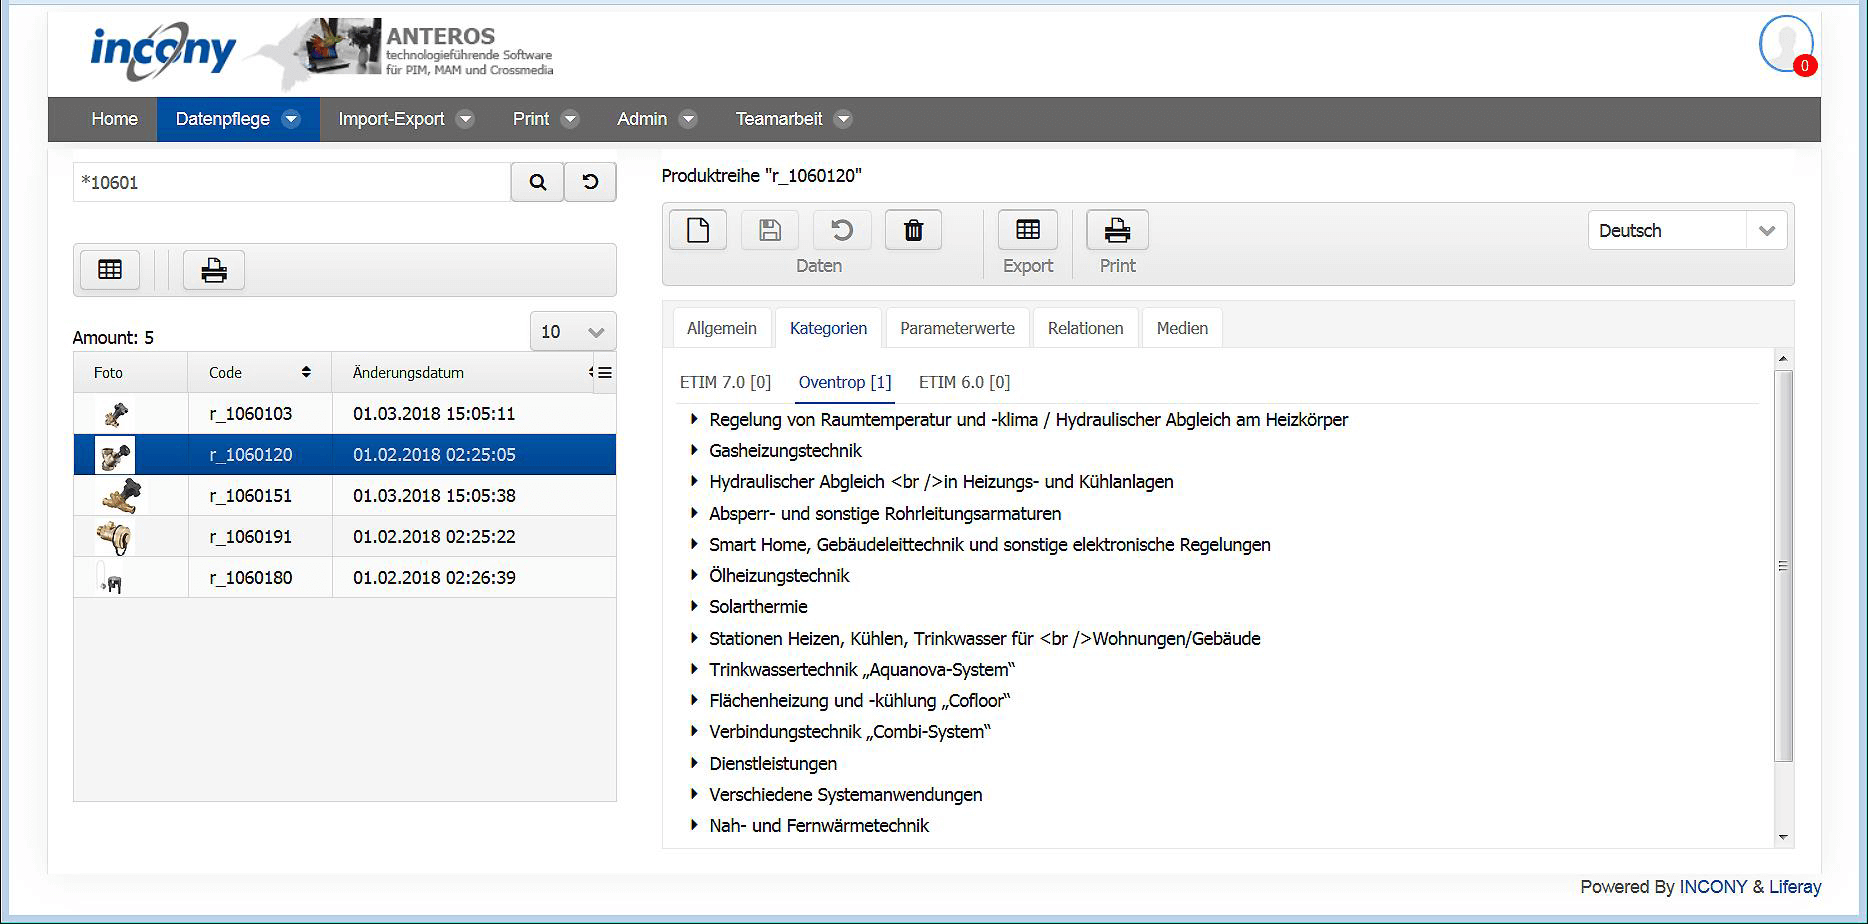
Task: Select Flächenheizung und -kühlung „Cofloor“ item
Action: point(860,700)
